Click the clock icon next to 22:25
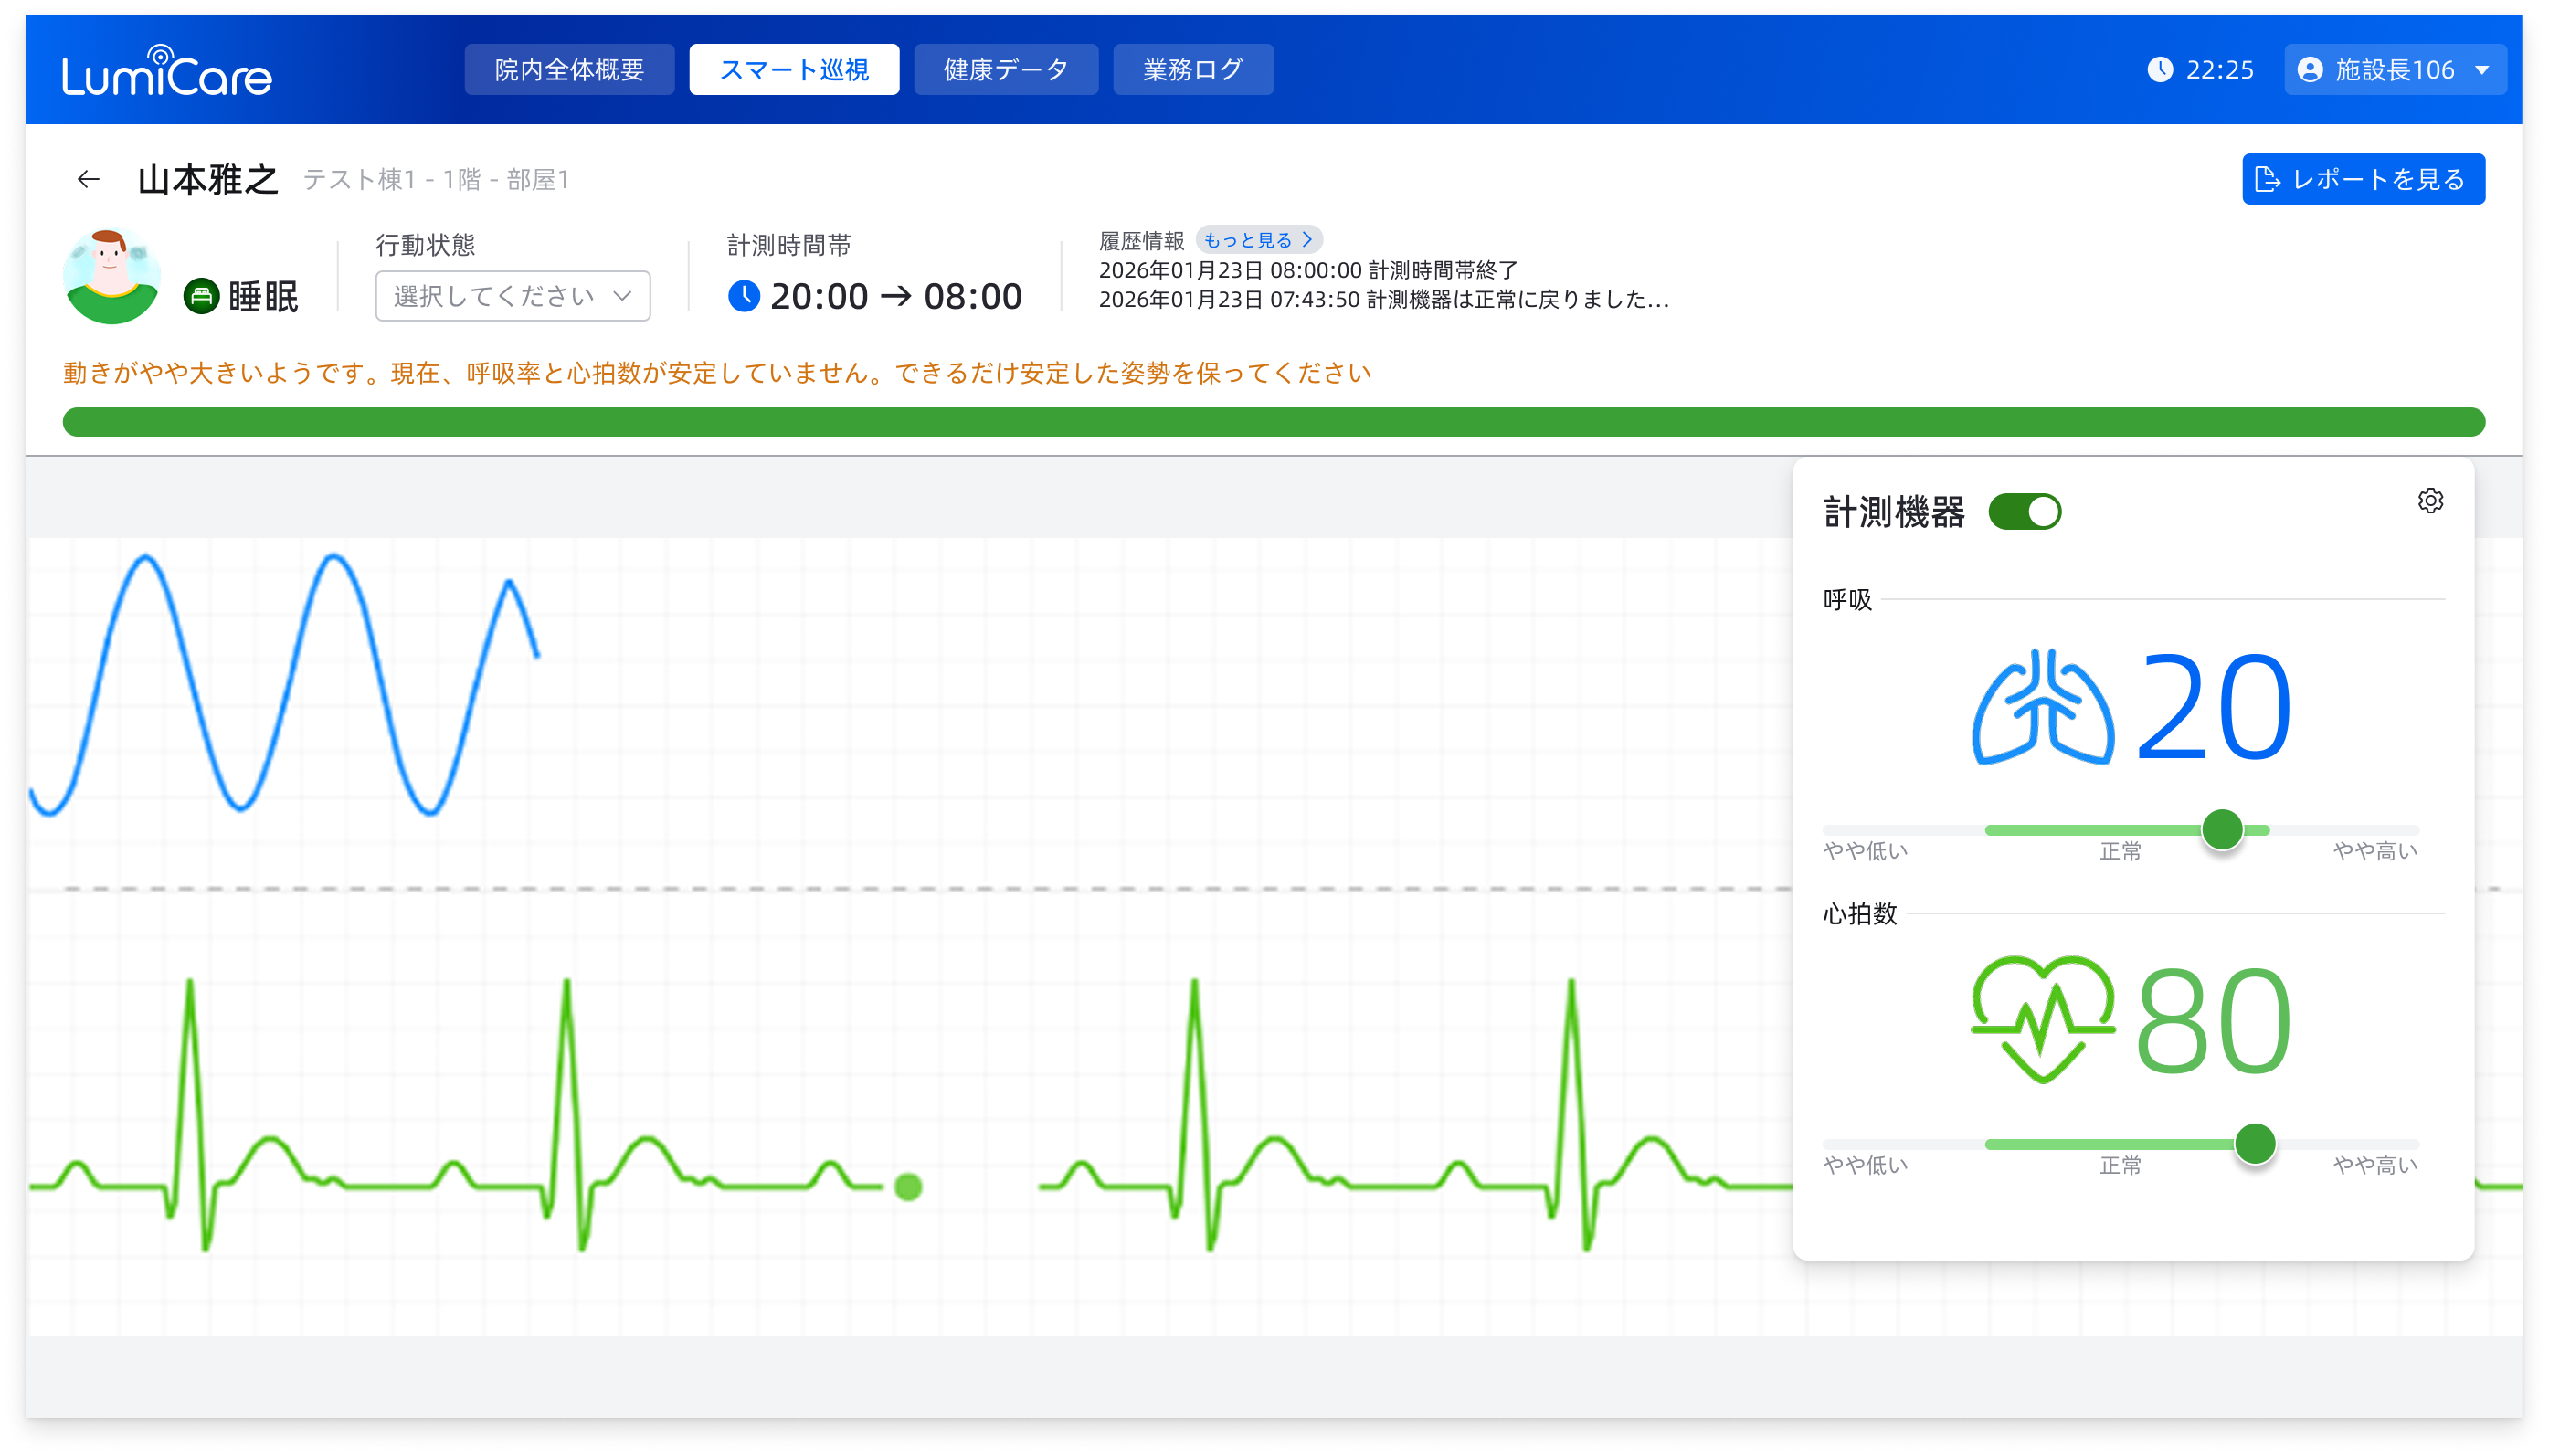Screen dimensions: 2549x1456 [2160, 69]
